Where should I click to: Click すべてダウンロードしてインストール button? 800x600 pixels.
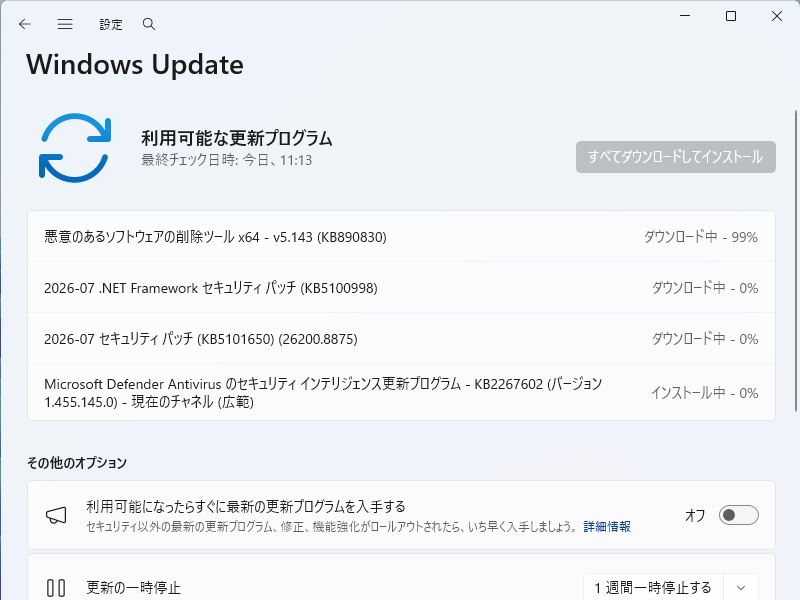[x=676, y=157]
